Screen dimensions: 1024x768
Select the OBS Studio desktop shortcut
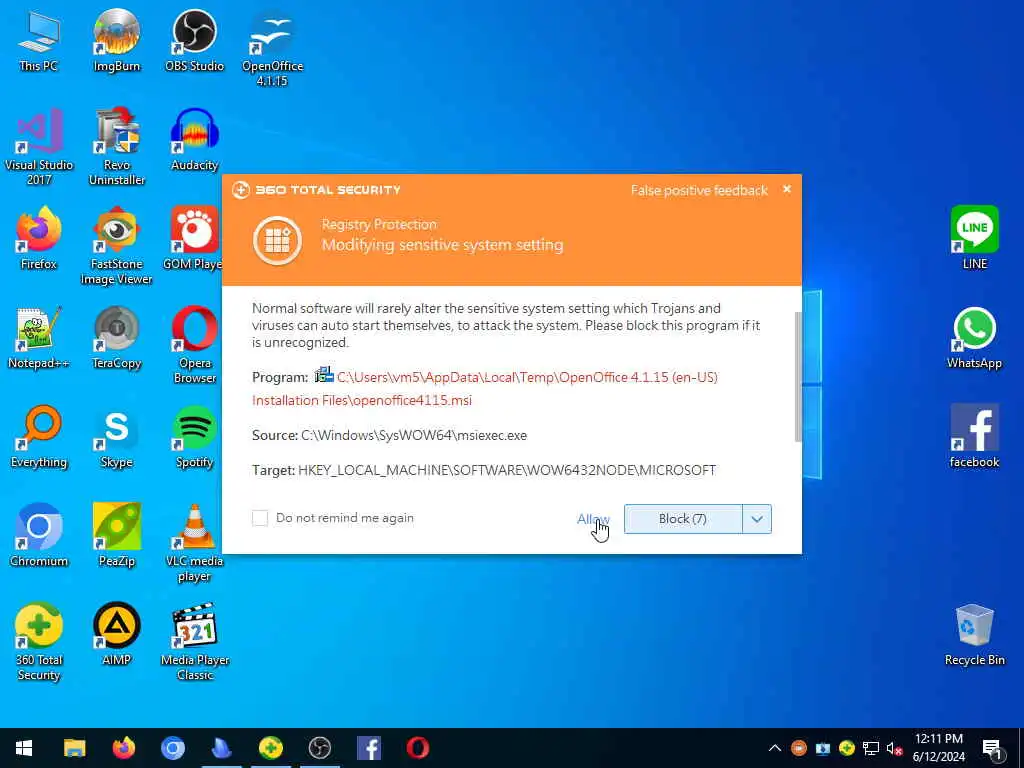tap(194, 40)
